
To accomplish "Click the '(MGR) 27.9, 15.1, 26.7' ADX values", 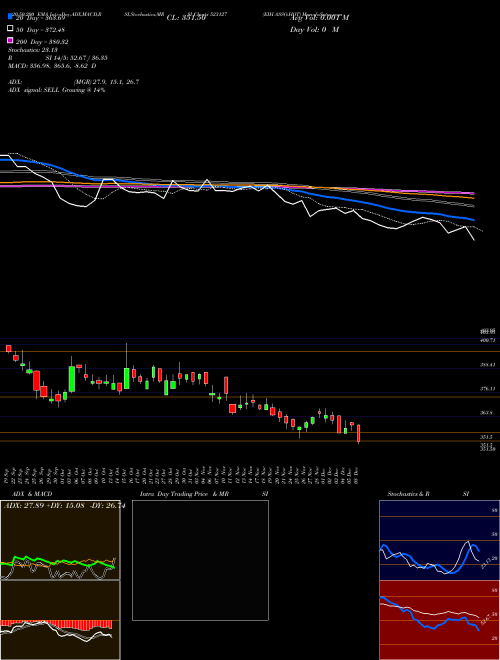I will tap(106, 82).
